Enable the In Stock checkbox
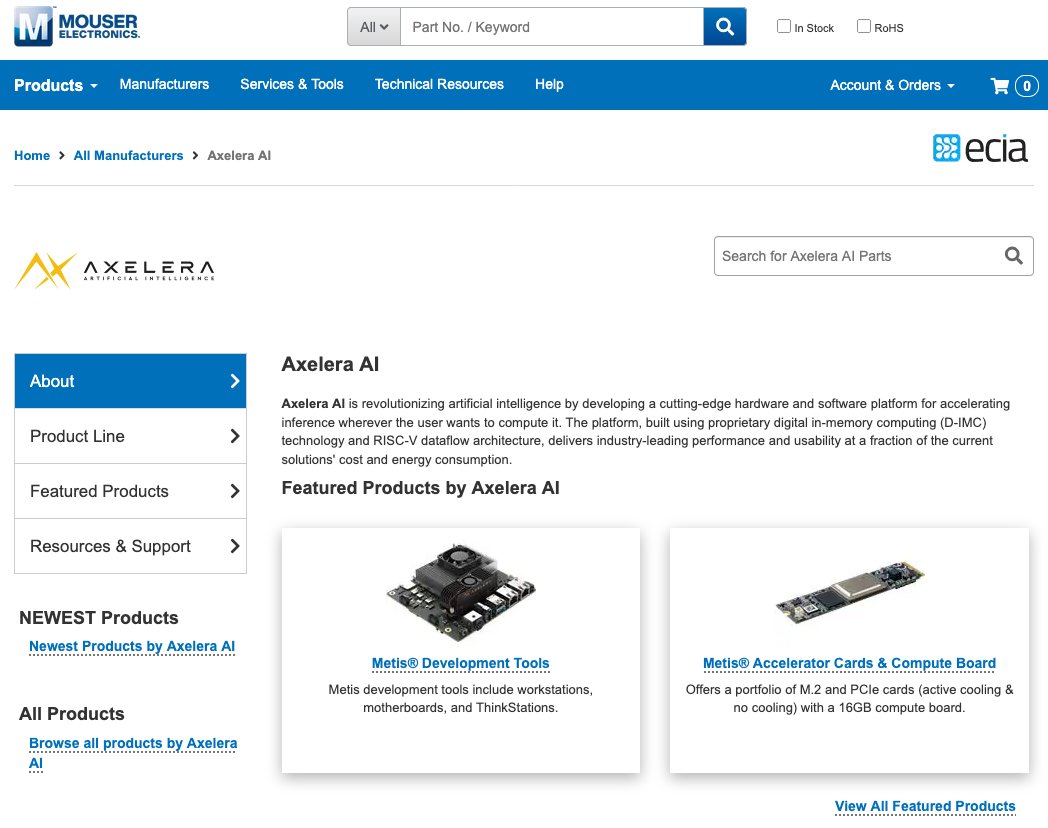 tap(784, 26)
